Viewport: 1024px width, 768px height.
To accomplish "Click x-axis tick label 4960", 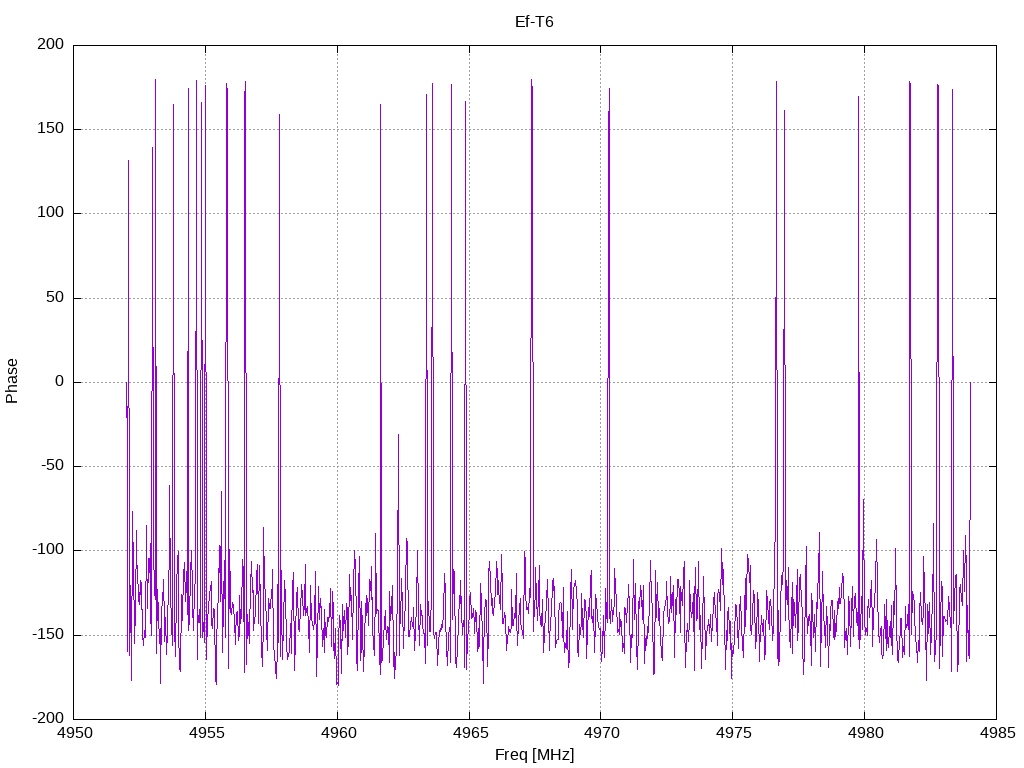I will pyautogui.click(x=338, y=733).
